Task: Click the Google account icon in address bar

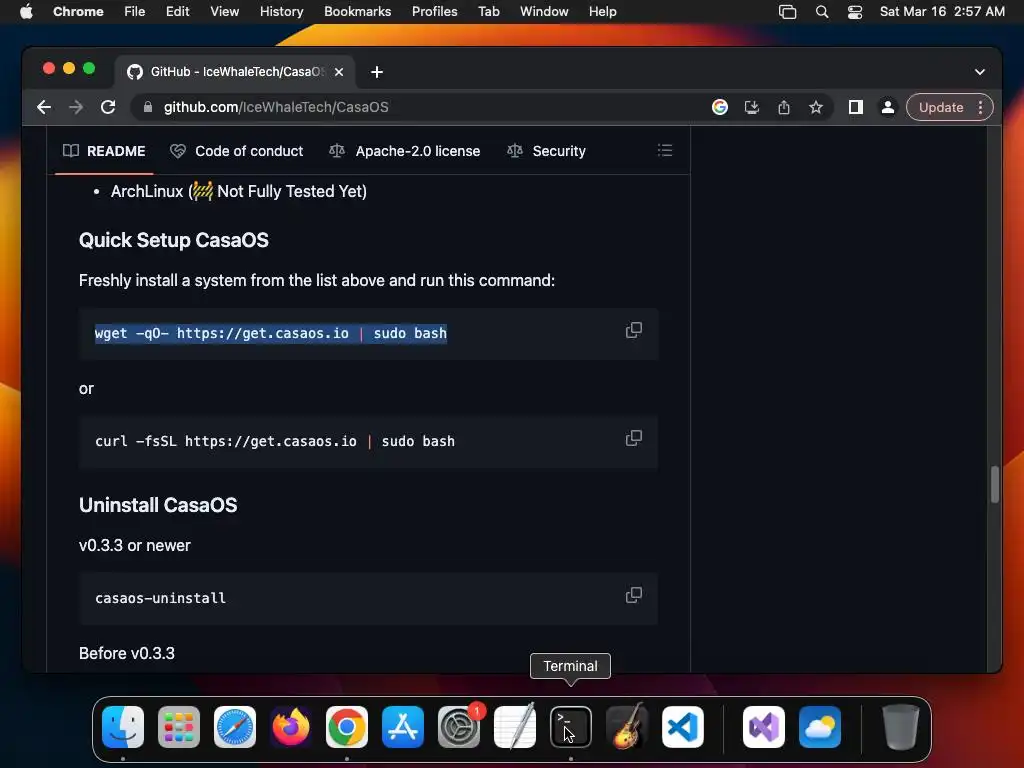Action: point(720,107)
